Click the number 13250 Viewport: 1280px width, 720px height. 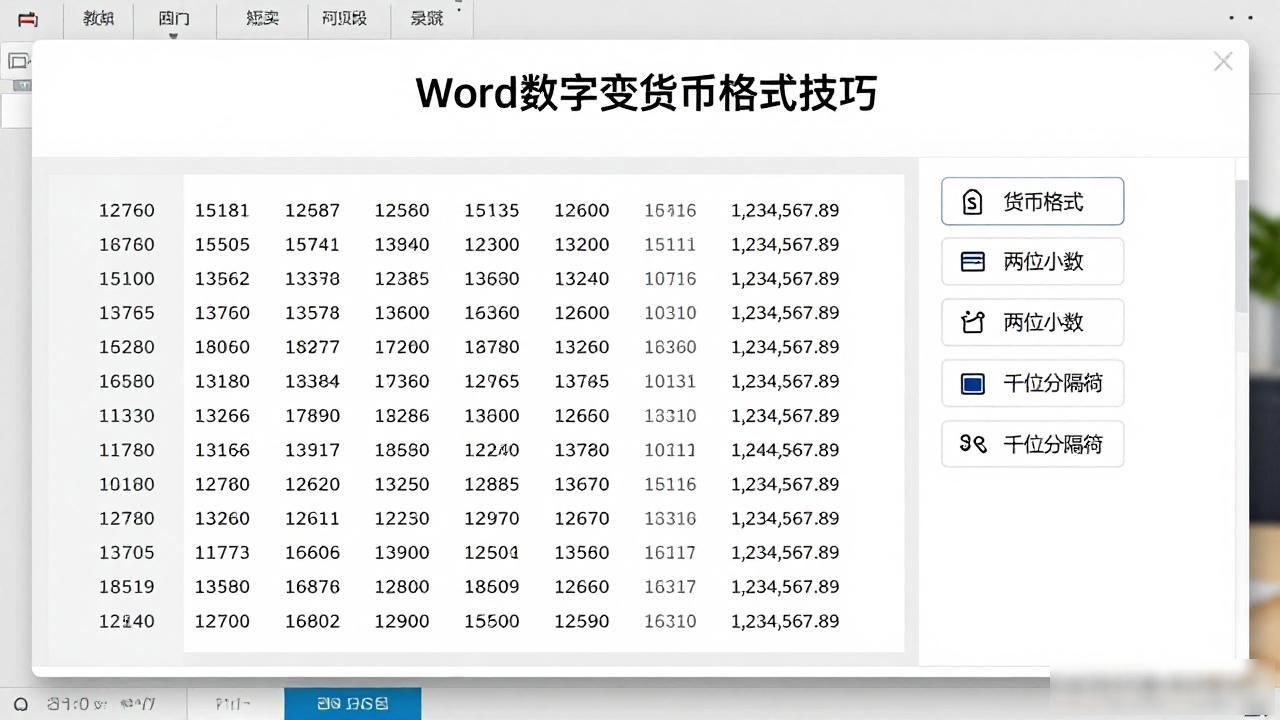[x=402, y=484]
